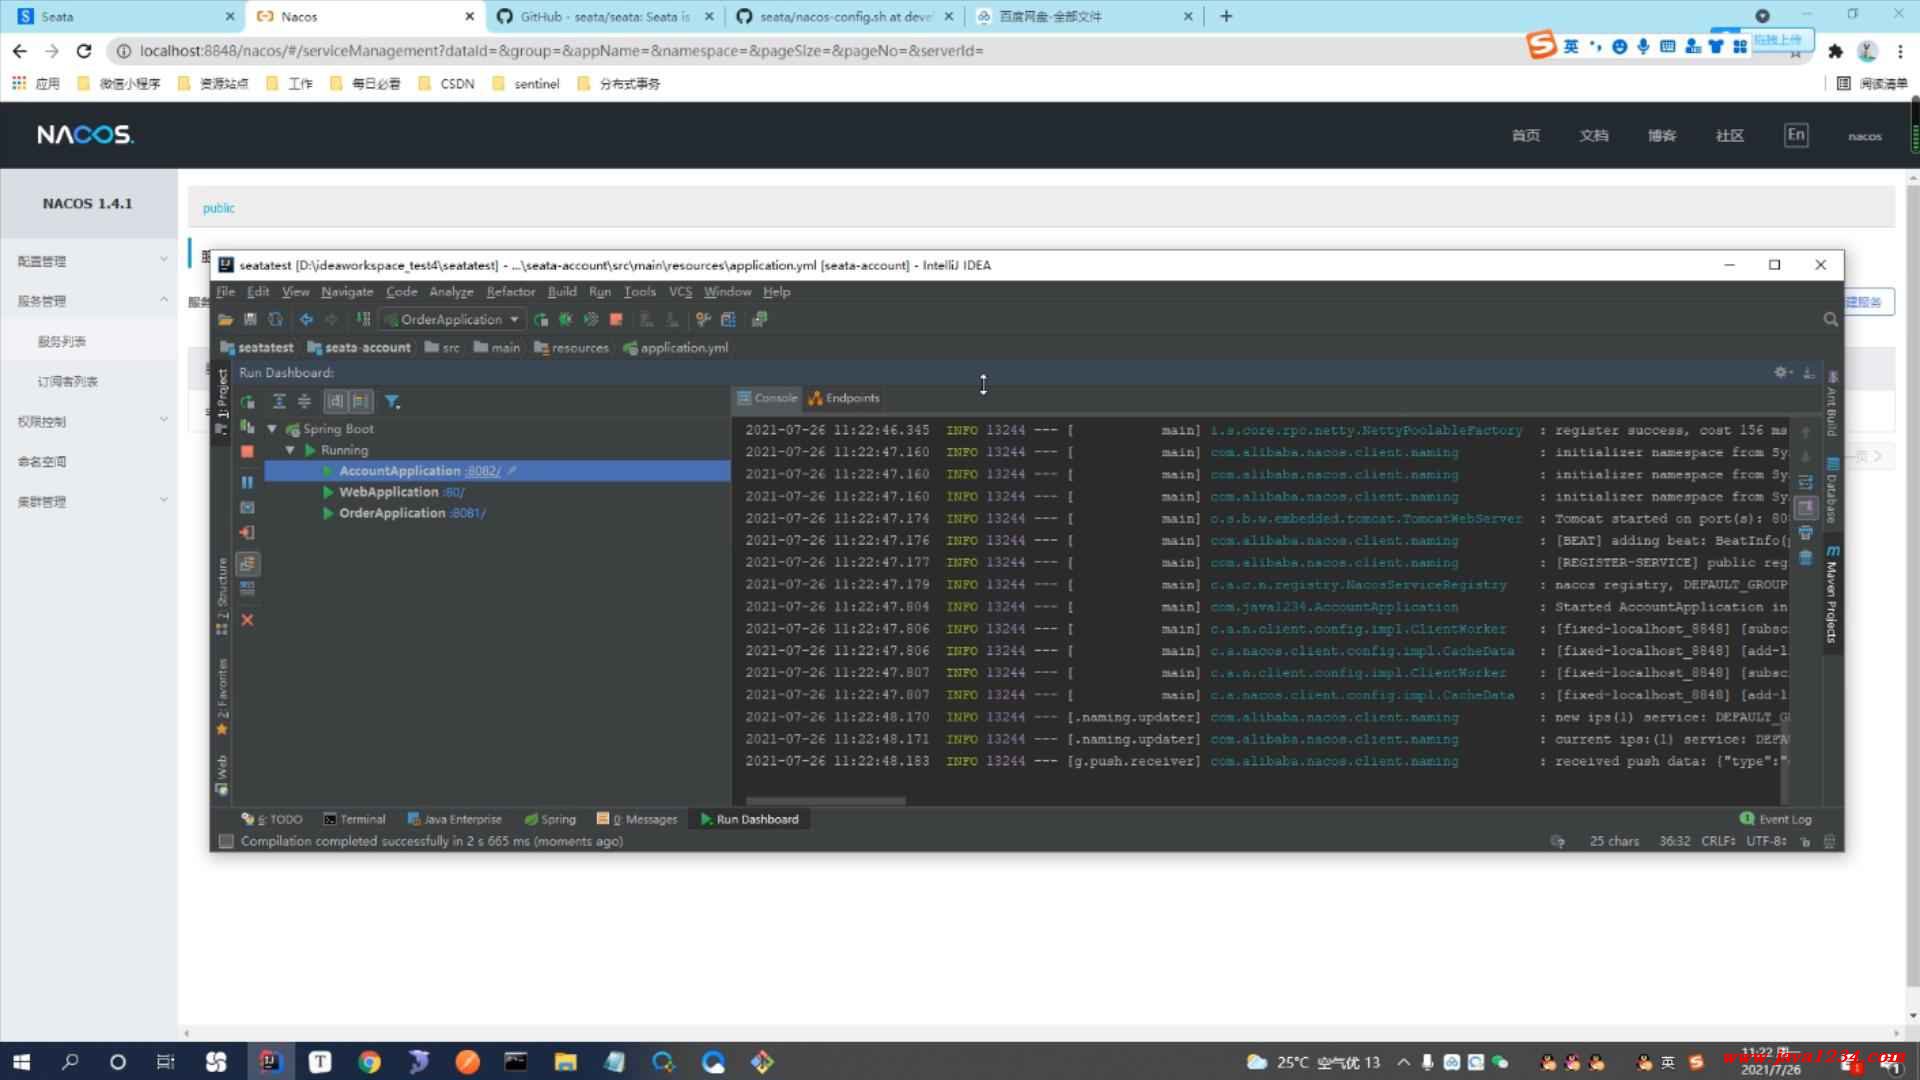Collapse the Spring Boot tree node
This screenshot has height=1080, width=1920.
coord(272,429)
